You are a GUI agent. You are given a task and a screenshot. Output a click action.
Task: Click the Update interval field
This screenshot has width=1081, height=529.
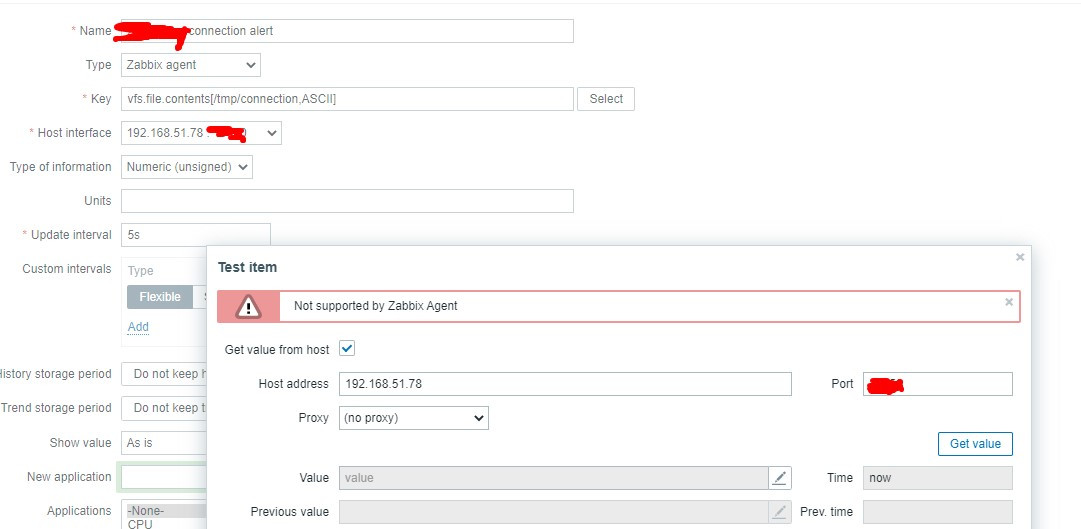point(195,235)
